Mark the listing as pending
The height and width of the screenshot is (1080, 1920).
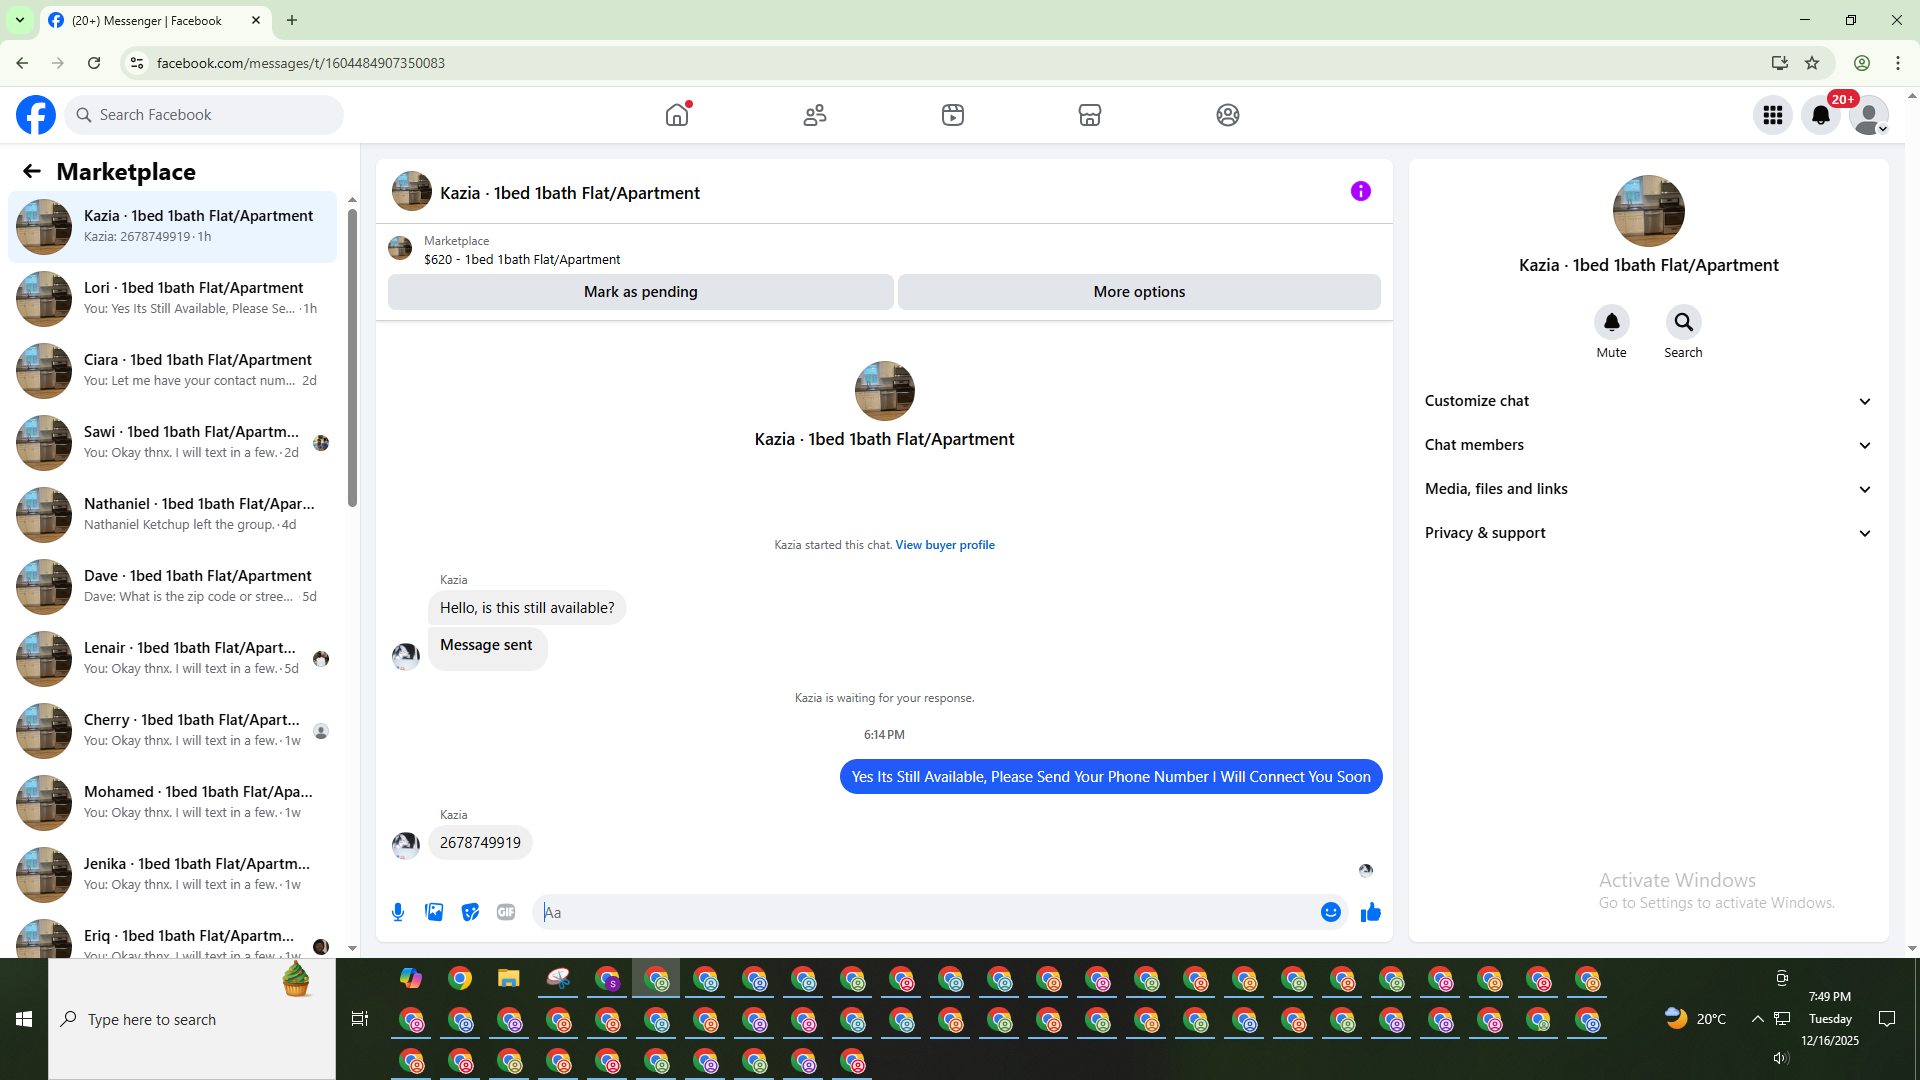click(x=641, y=292)
